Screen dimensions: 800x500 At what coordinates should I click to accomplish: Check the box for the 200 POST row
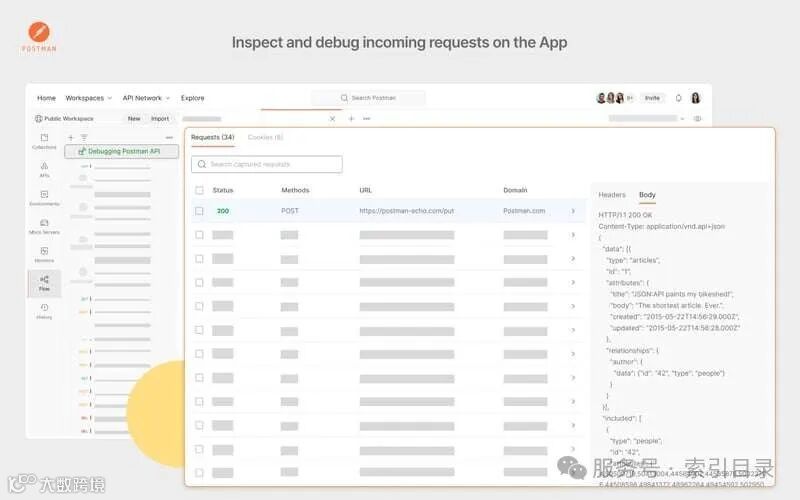[199, 211]
